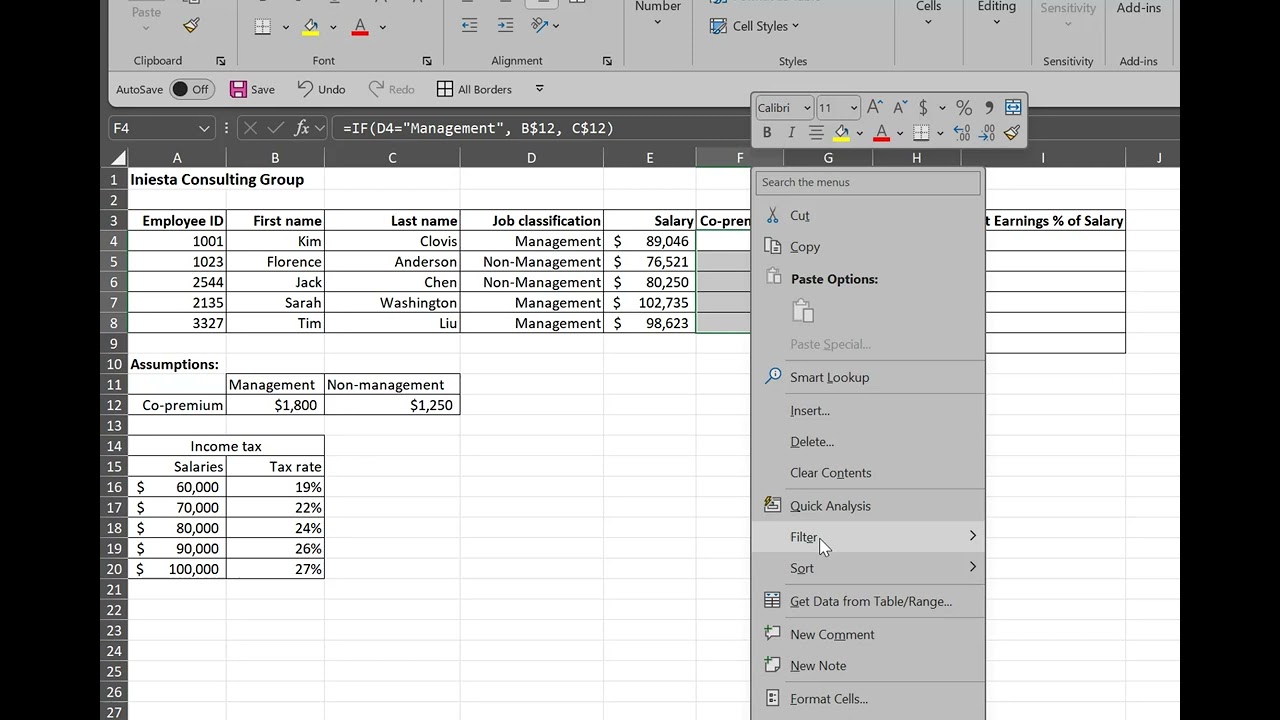Apply Accounting dollar format in mini toolbar
Image resolution: width=1280 pixels, height=720 pixels.
pyautogui.click(x=923, y=107)
